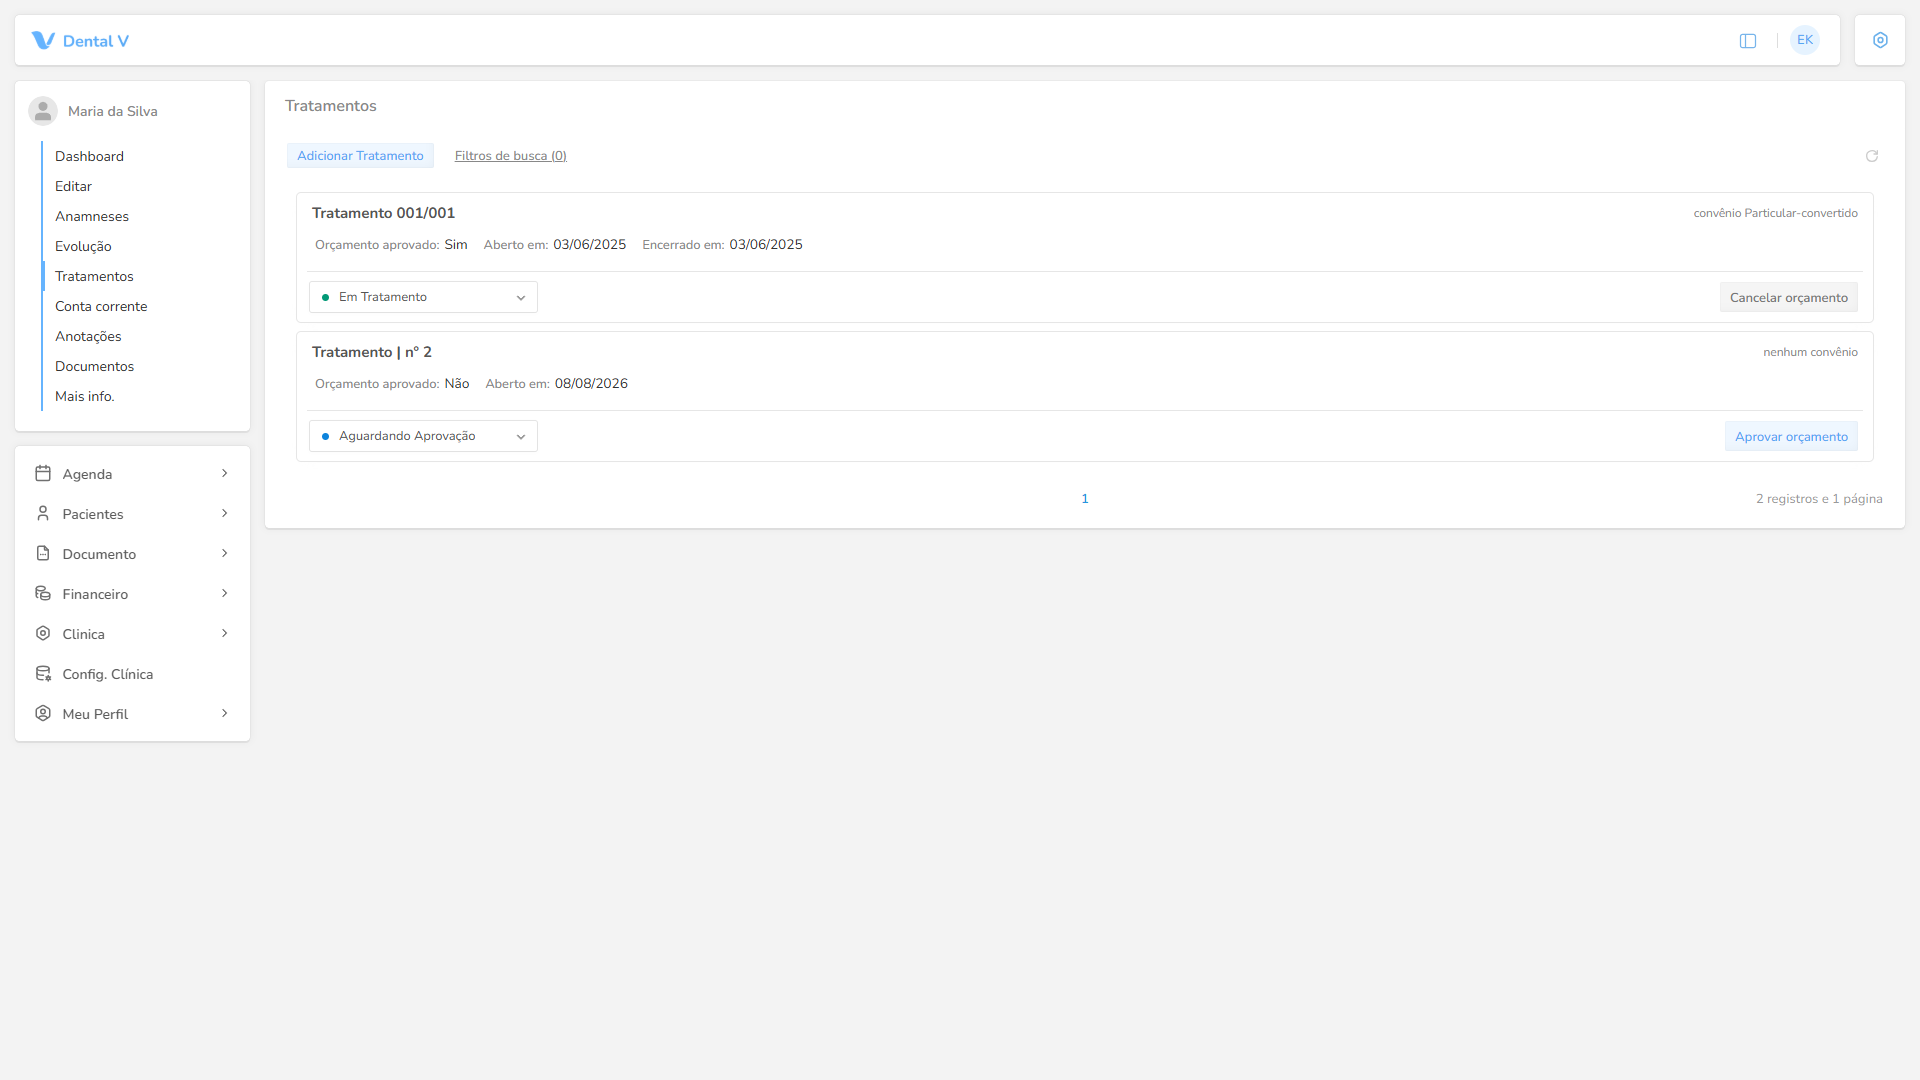Open the Em Tratamento status dropdown
Image resolution: width=1920 pixels, height=1080 pixels.
tap(423, 297)
